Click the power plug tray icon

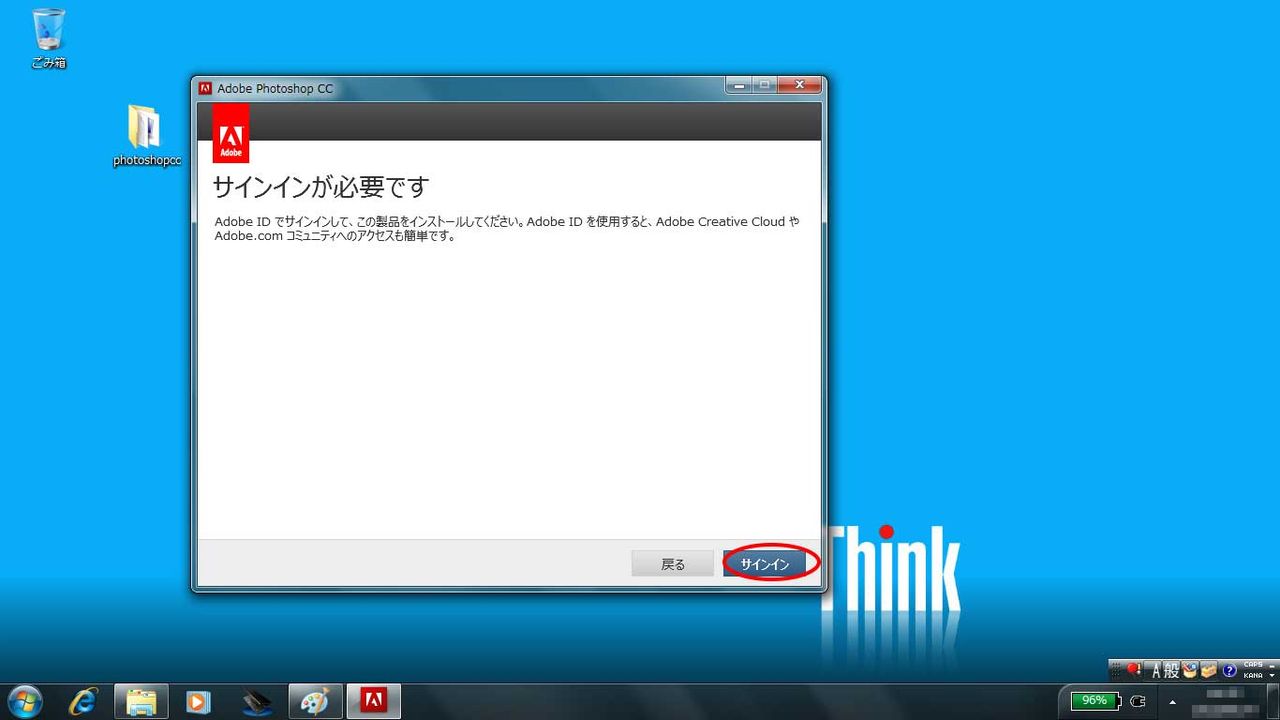click(1137, 701)
